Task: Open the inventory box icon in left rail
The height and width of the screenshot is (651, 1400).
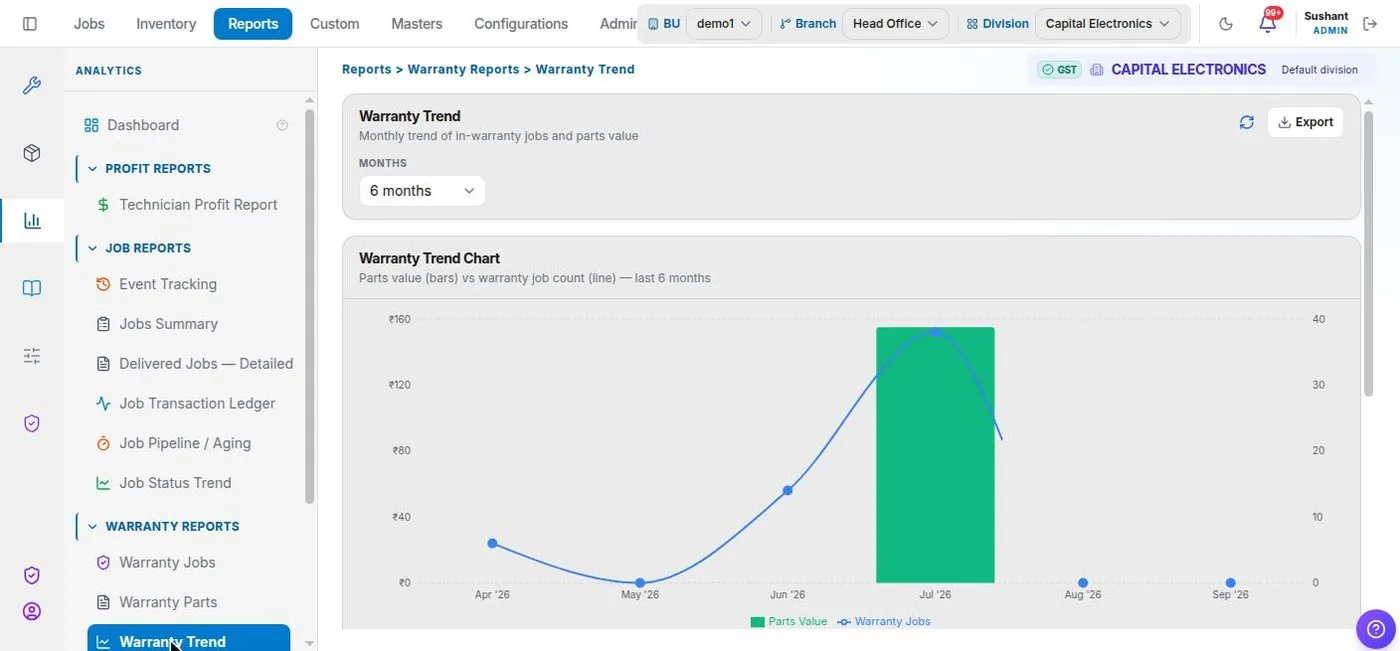Action: tap(32, 153)
